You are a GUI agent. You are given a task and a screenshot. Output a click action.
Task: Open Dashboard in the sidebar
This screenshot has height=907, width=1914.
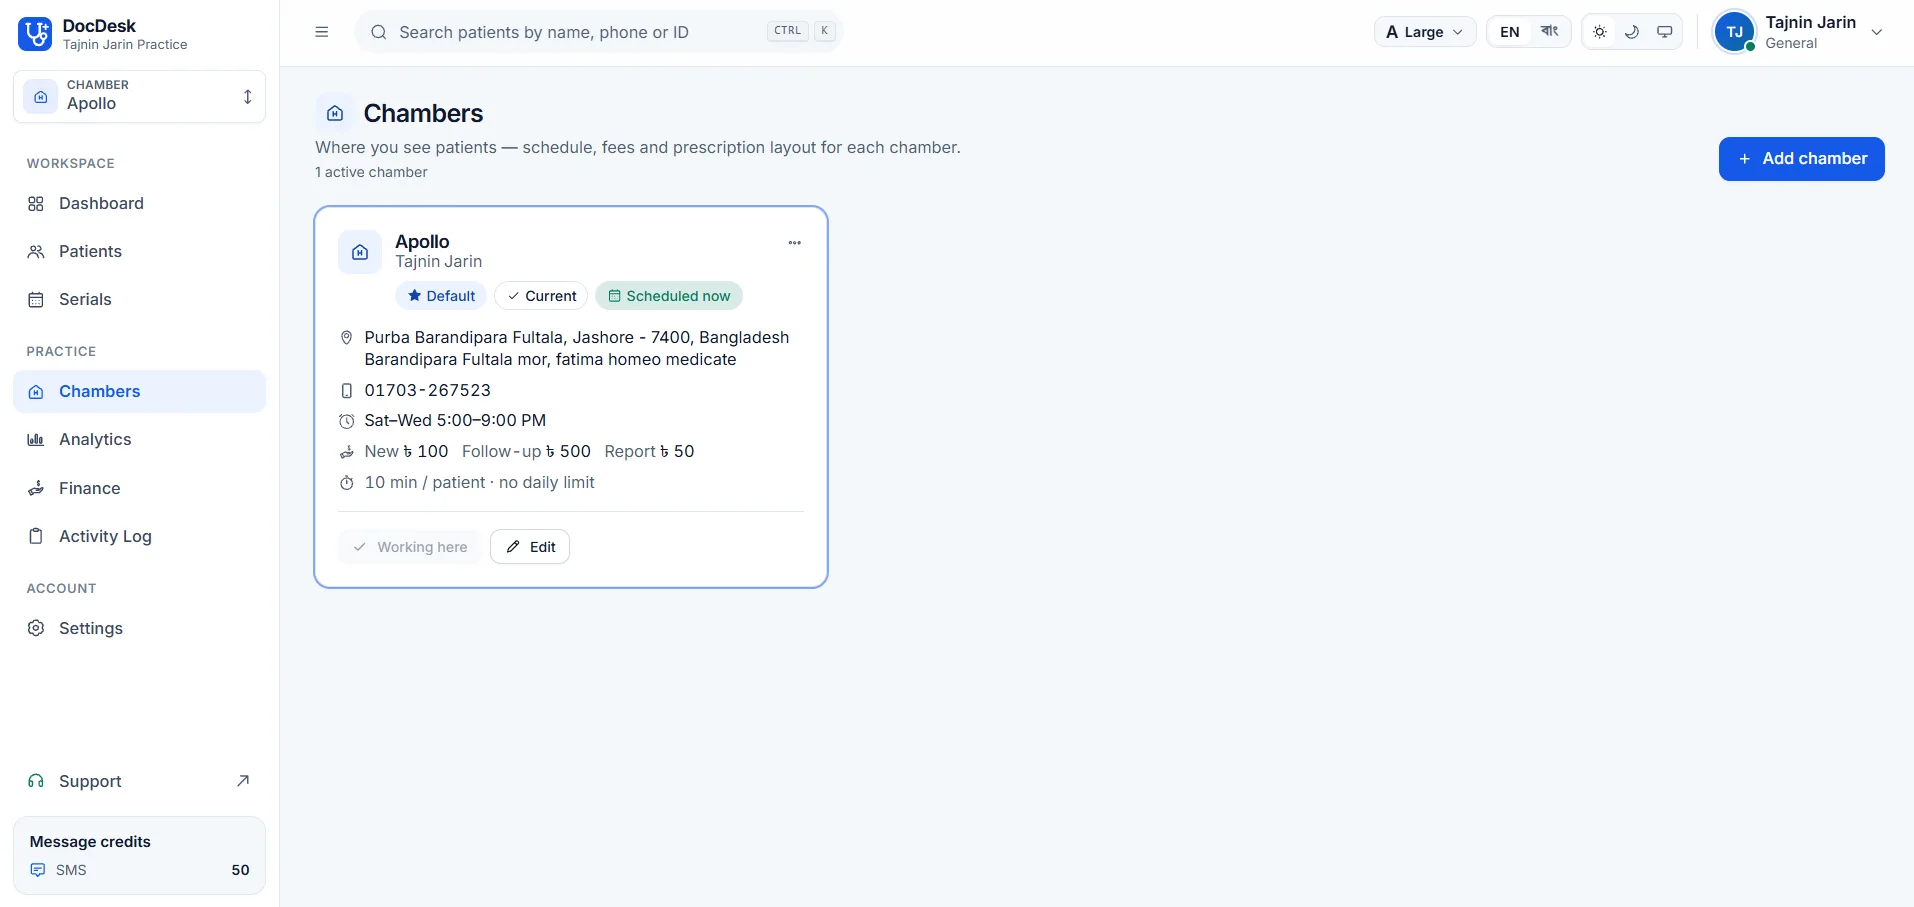tap(140, 203)
